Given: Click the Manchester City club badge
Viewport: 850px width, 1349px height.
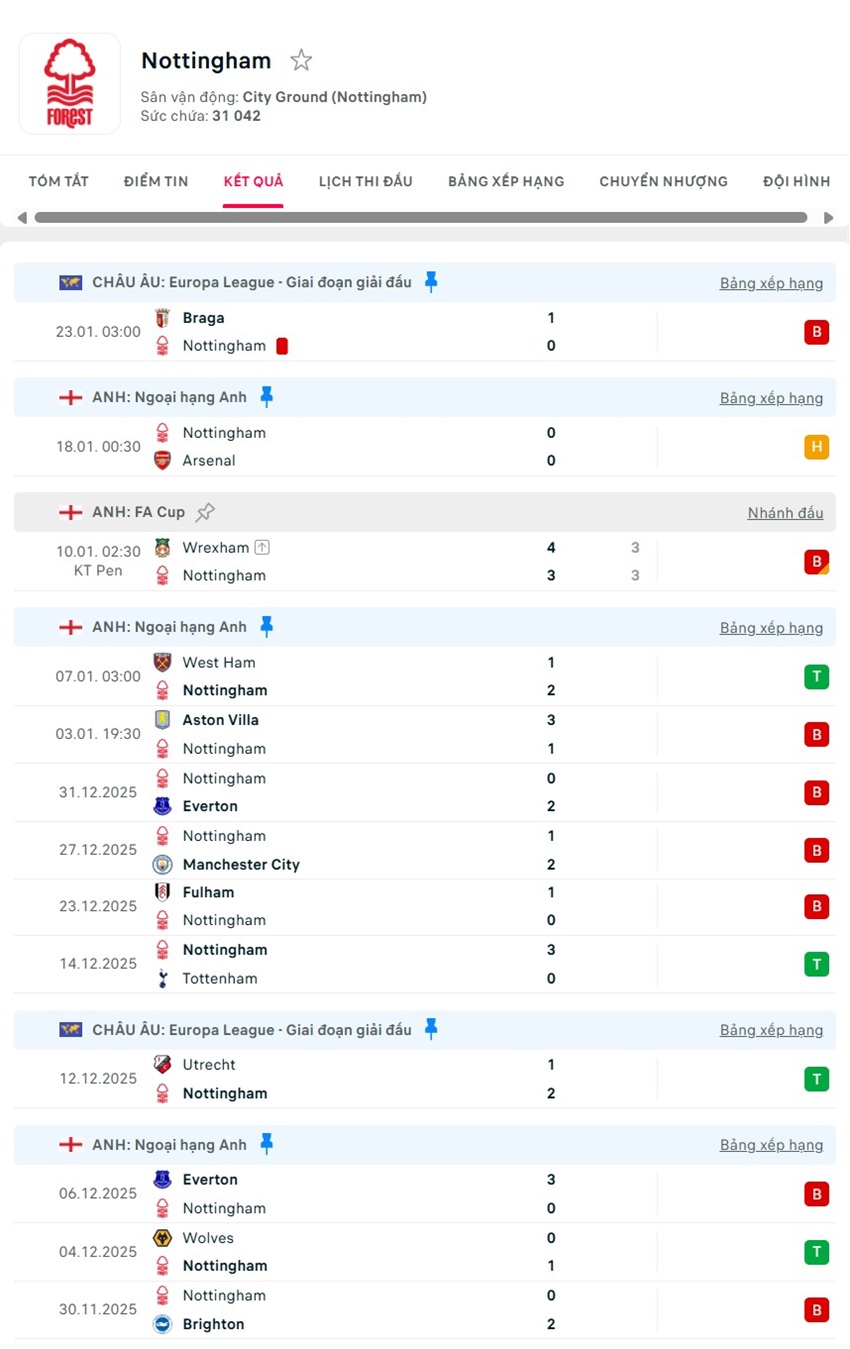Looking at the screenshot, I should pos(163,864).
